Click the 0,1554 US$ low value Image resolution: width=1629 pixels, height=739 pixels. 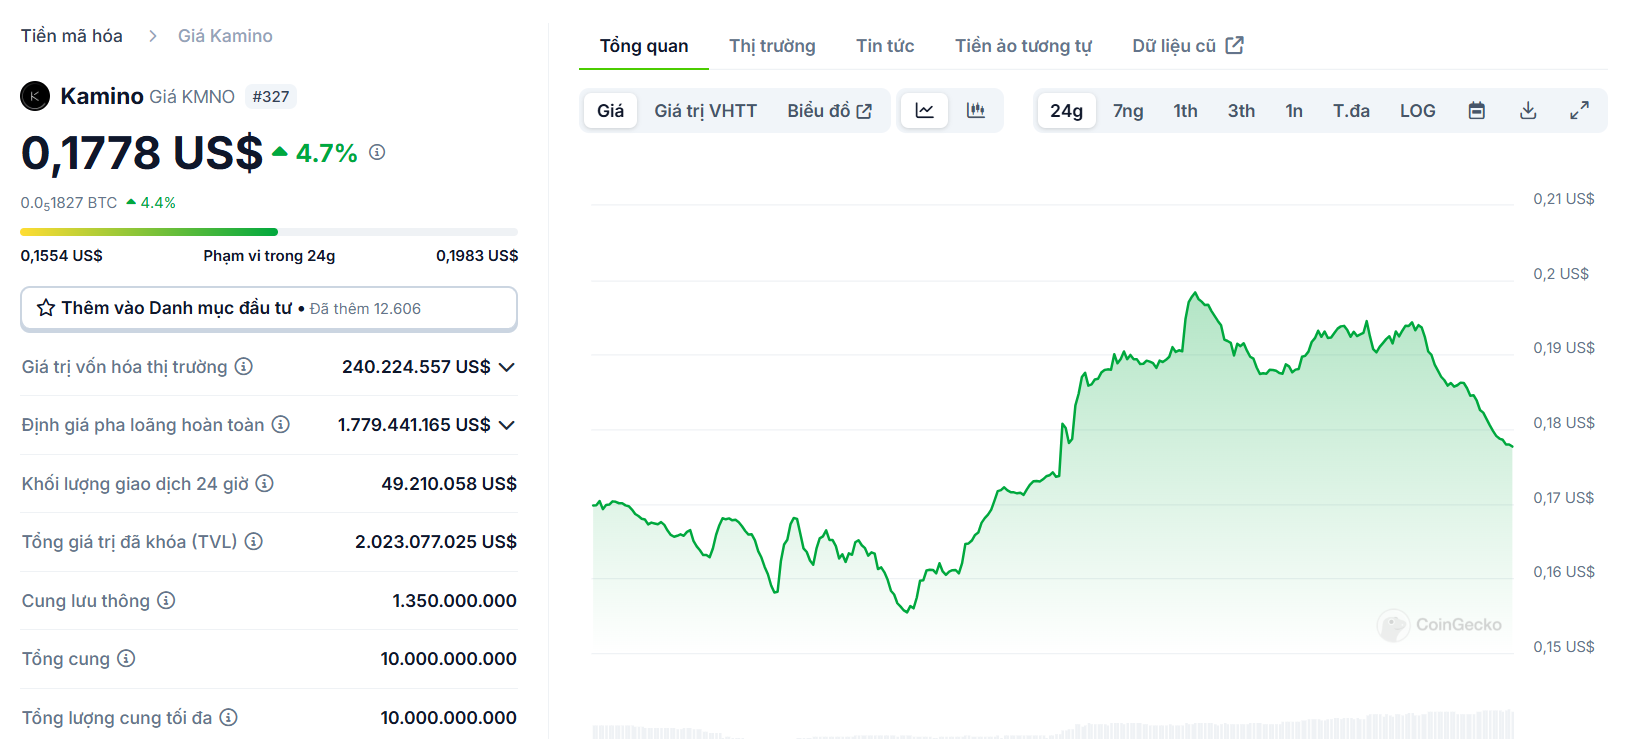pos(62,256)
